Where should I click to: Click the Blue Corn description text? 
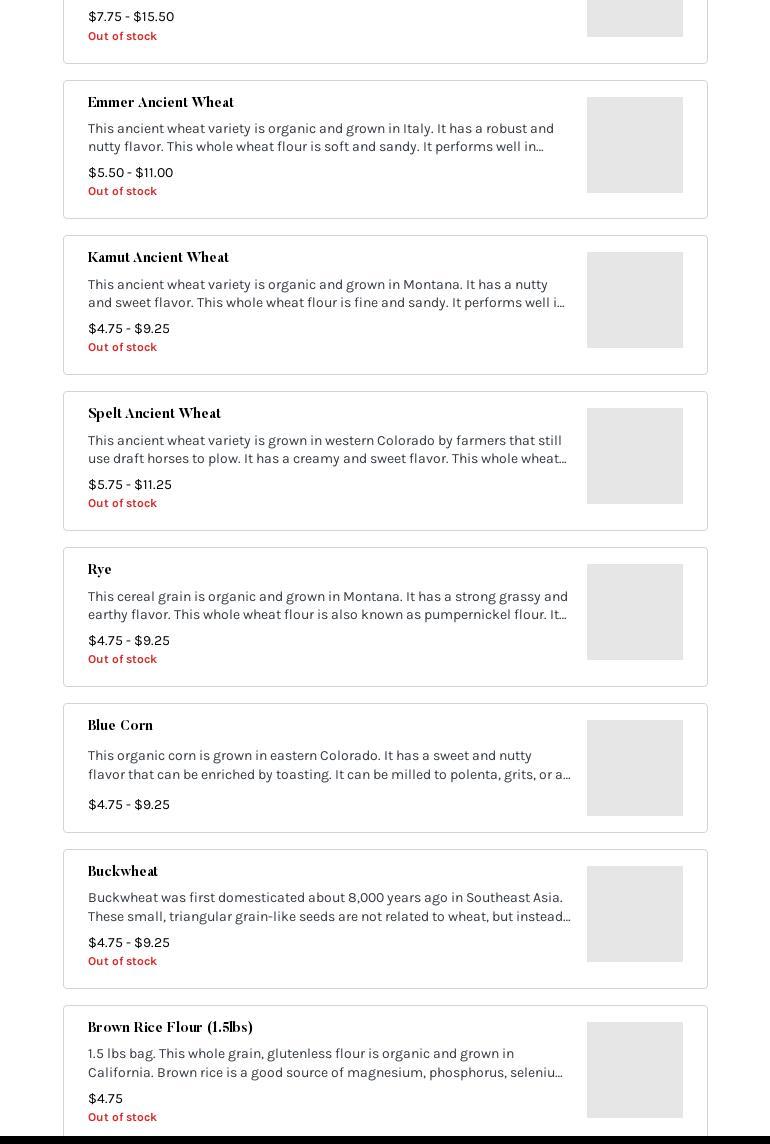328,765
